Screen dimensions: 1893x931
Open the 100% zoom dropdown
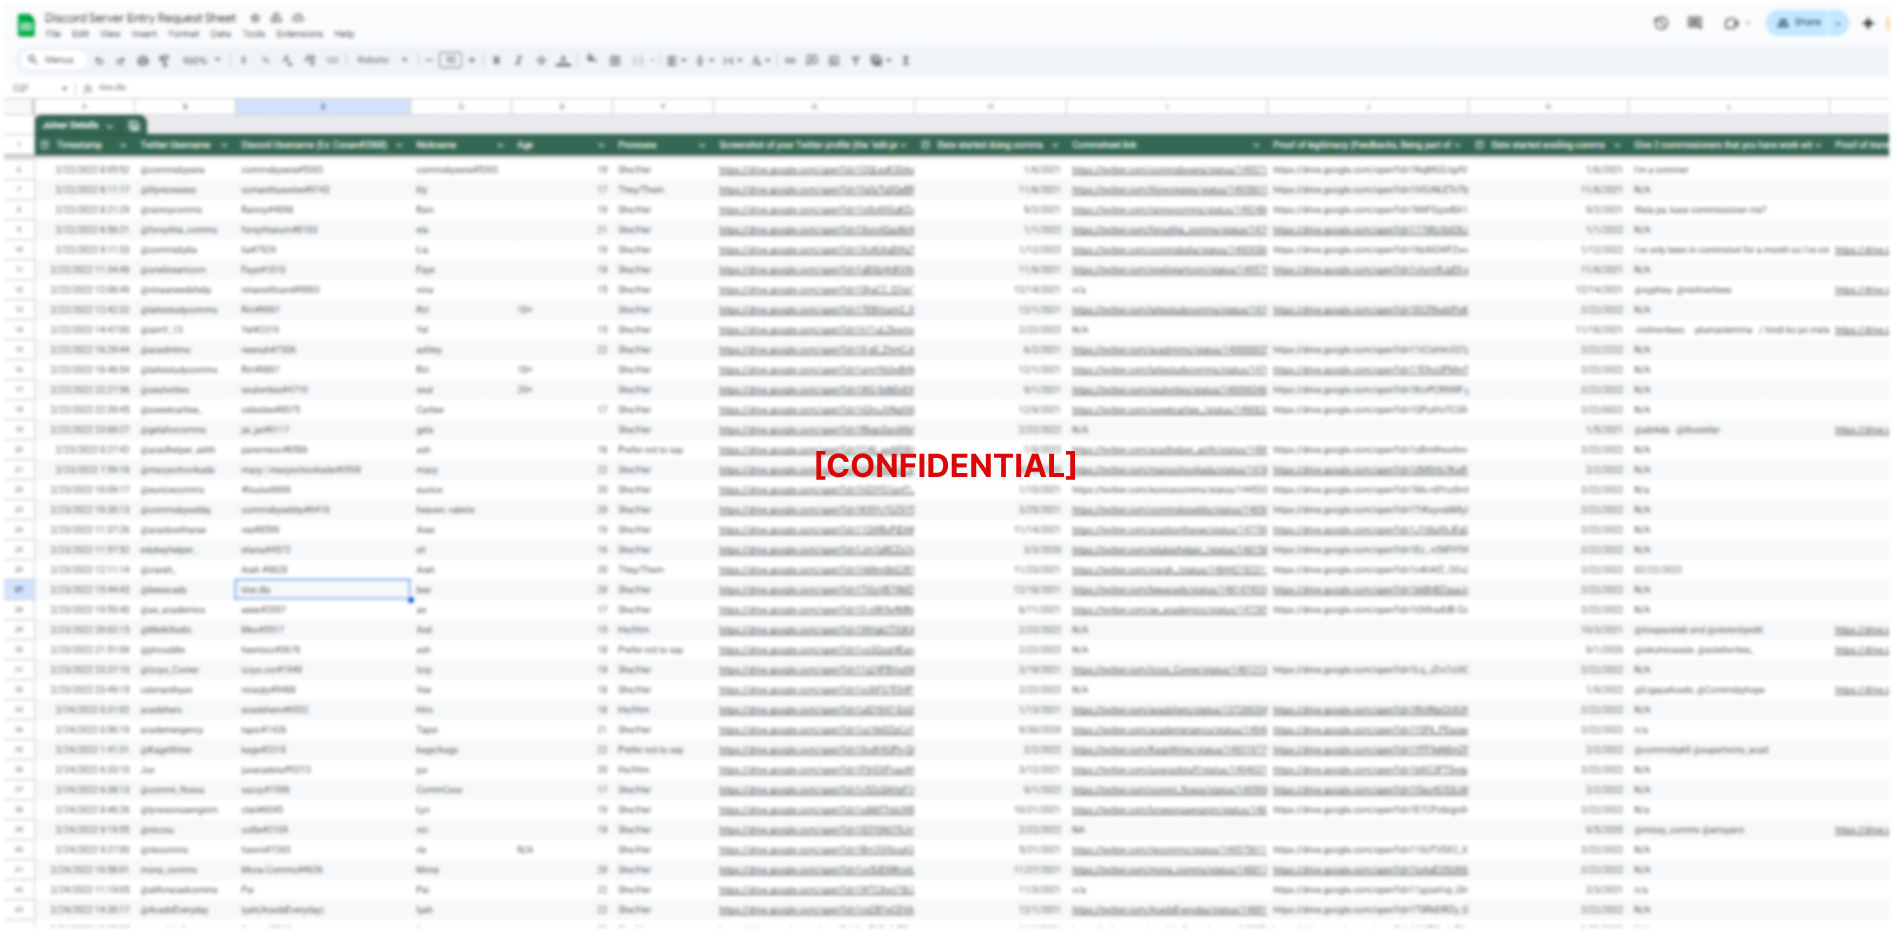pyautogui.click(x=201, y=61)
